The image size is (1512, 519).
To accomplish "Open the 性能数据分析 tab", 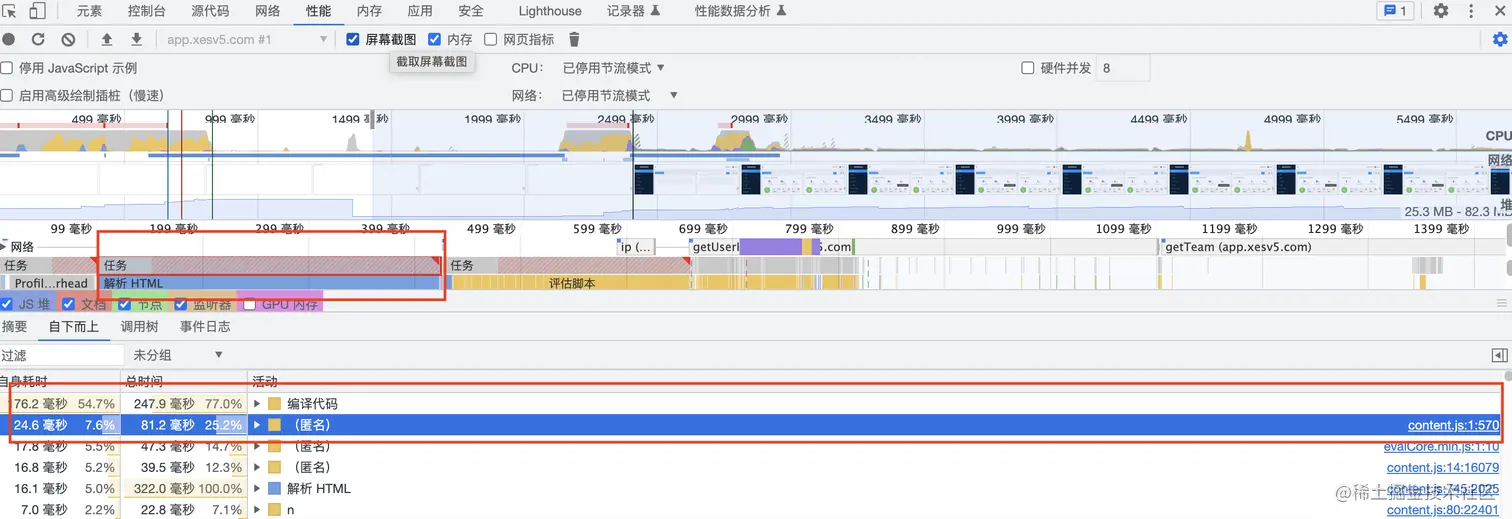I will [x=741, y=11].
